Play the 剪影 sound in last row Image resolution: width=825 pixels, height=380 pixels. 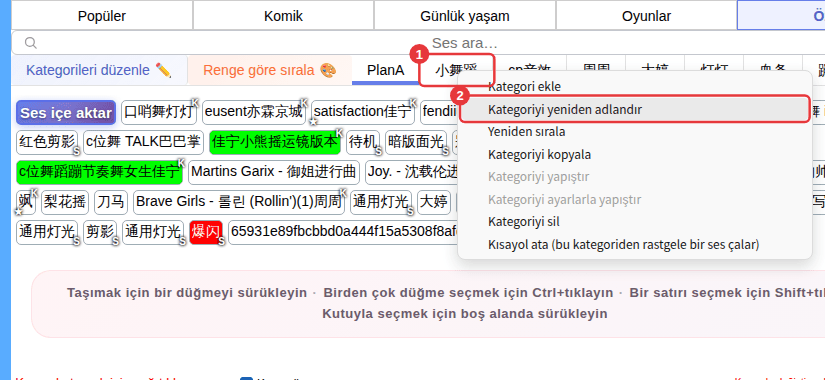(x=100, y=232)
